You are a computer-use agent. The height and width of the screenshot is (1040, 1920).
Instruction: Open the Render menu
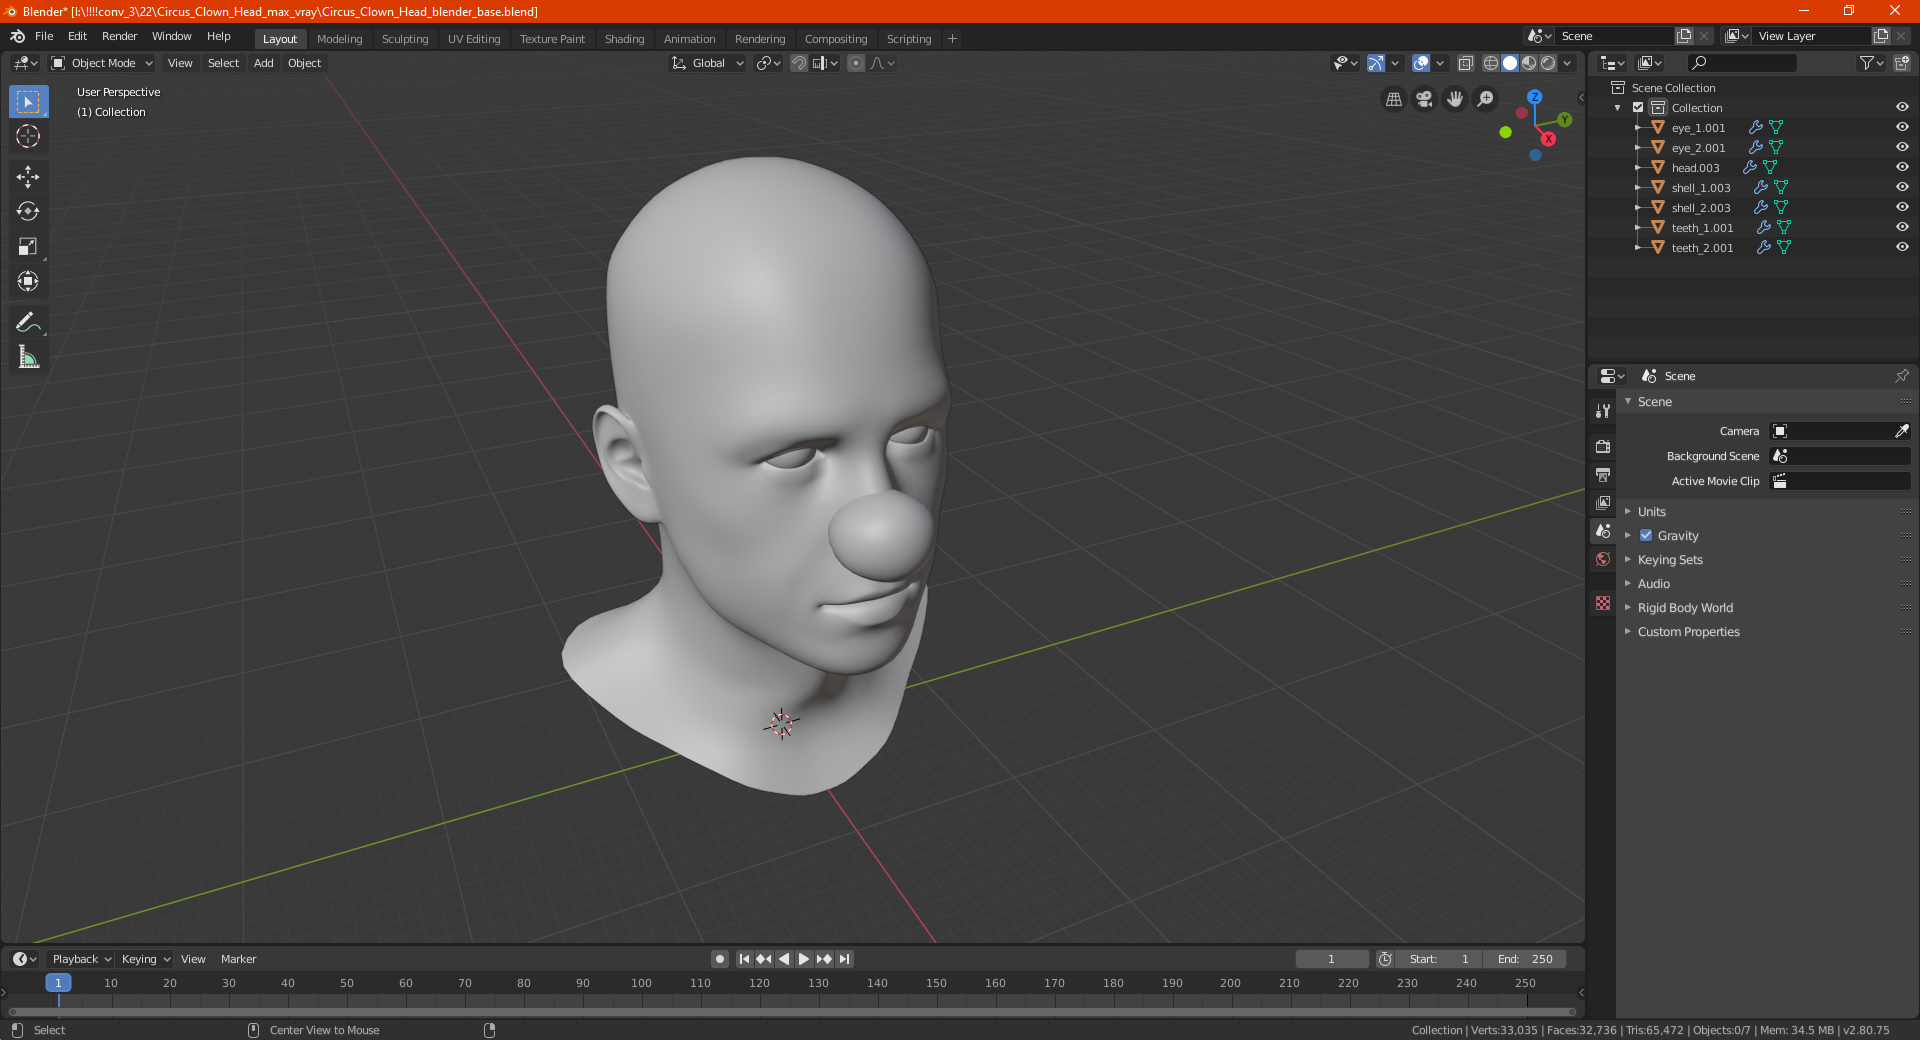click(119, 36)
